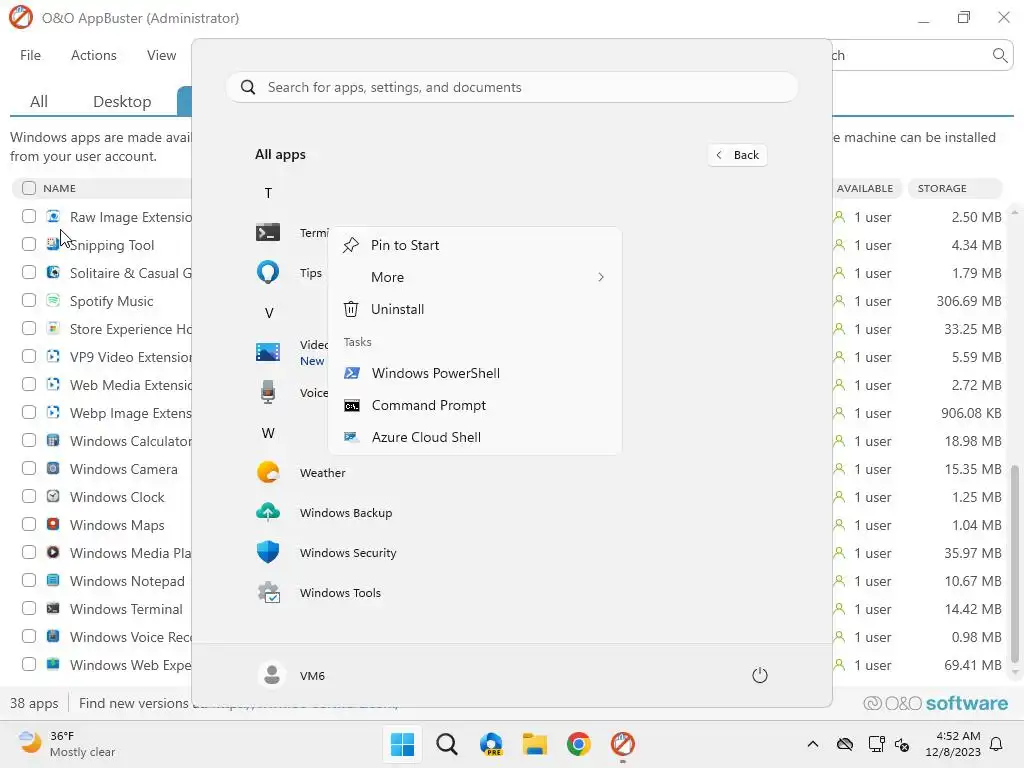1024x768 pixels.
Task: Click the Azure Cloud Shell task icon
Action: pos(352,437)
